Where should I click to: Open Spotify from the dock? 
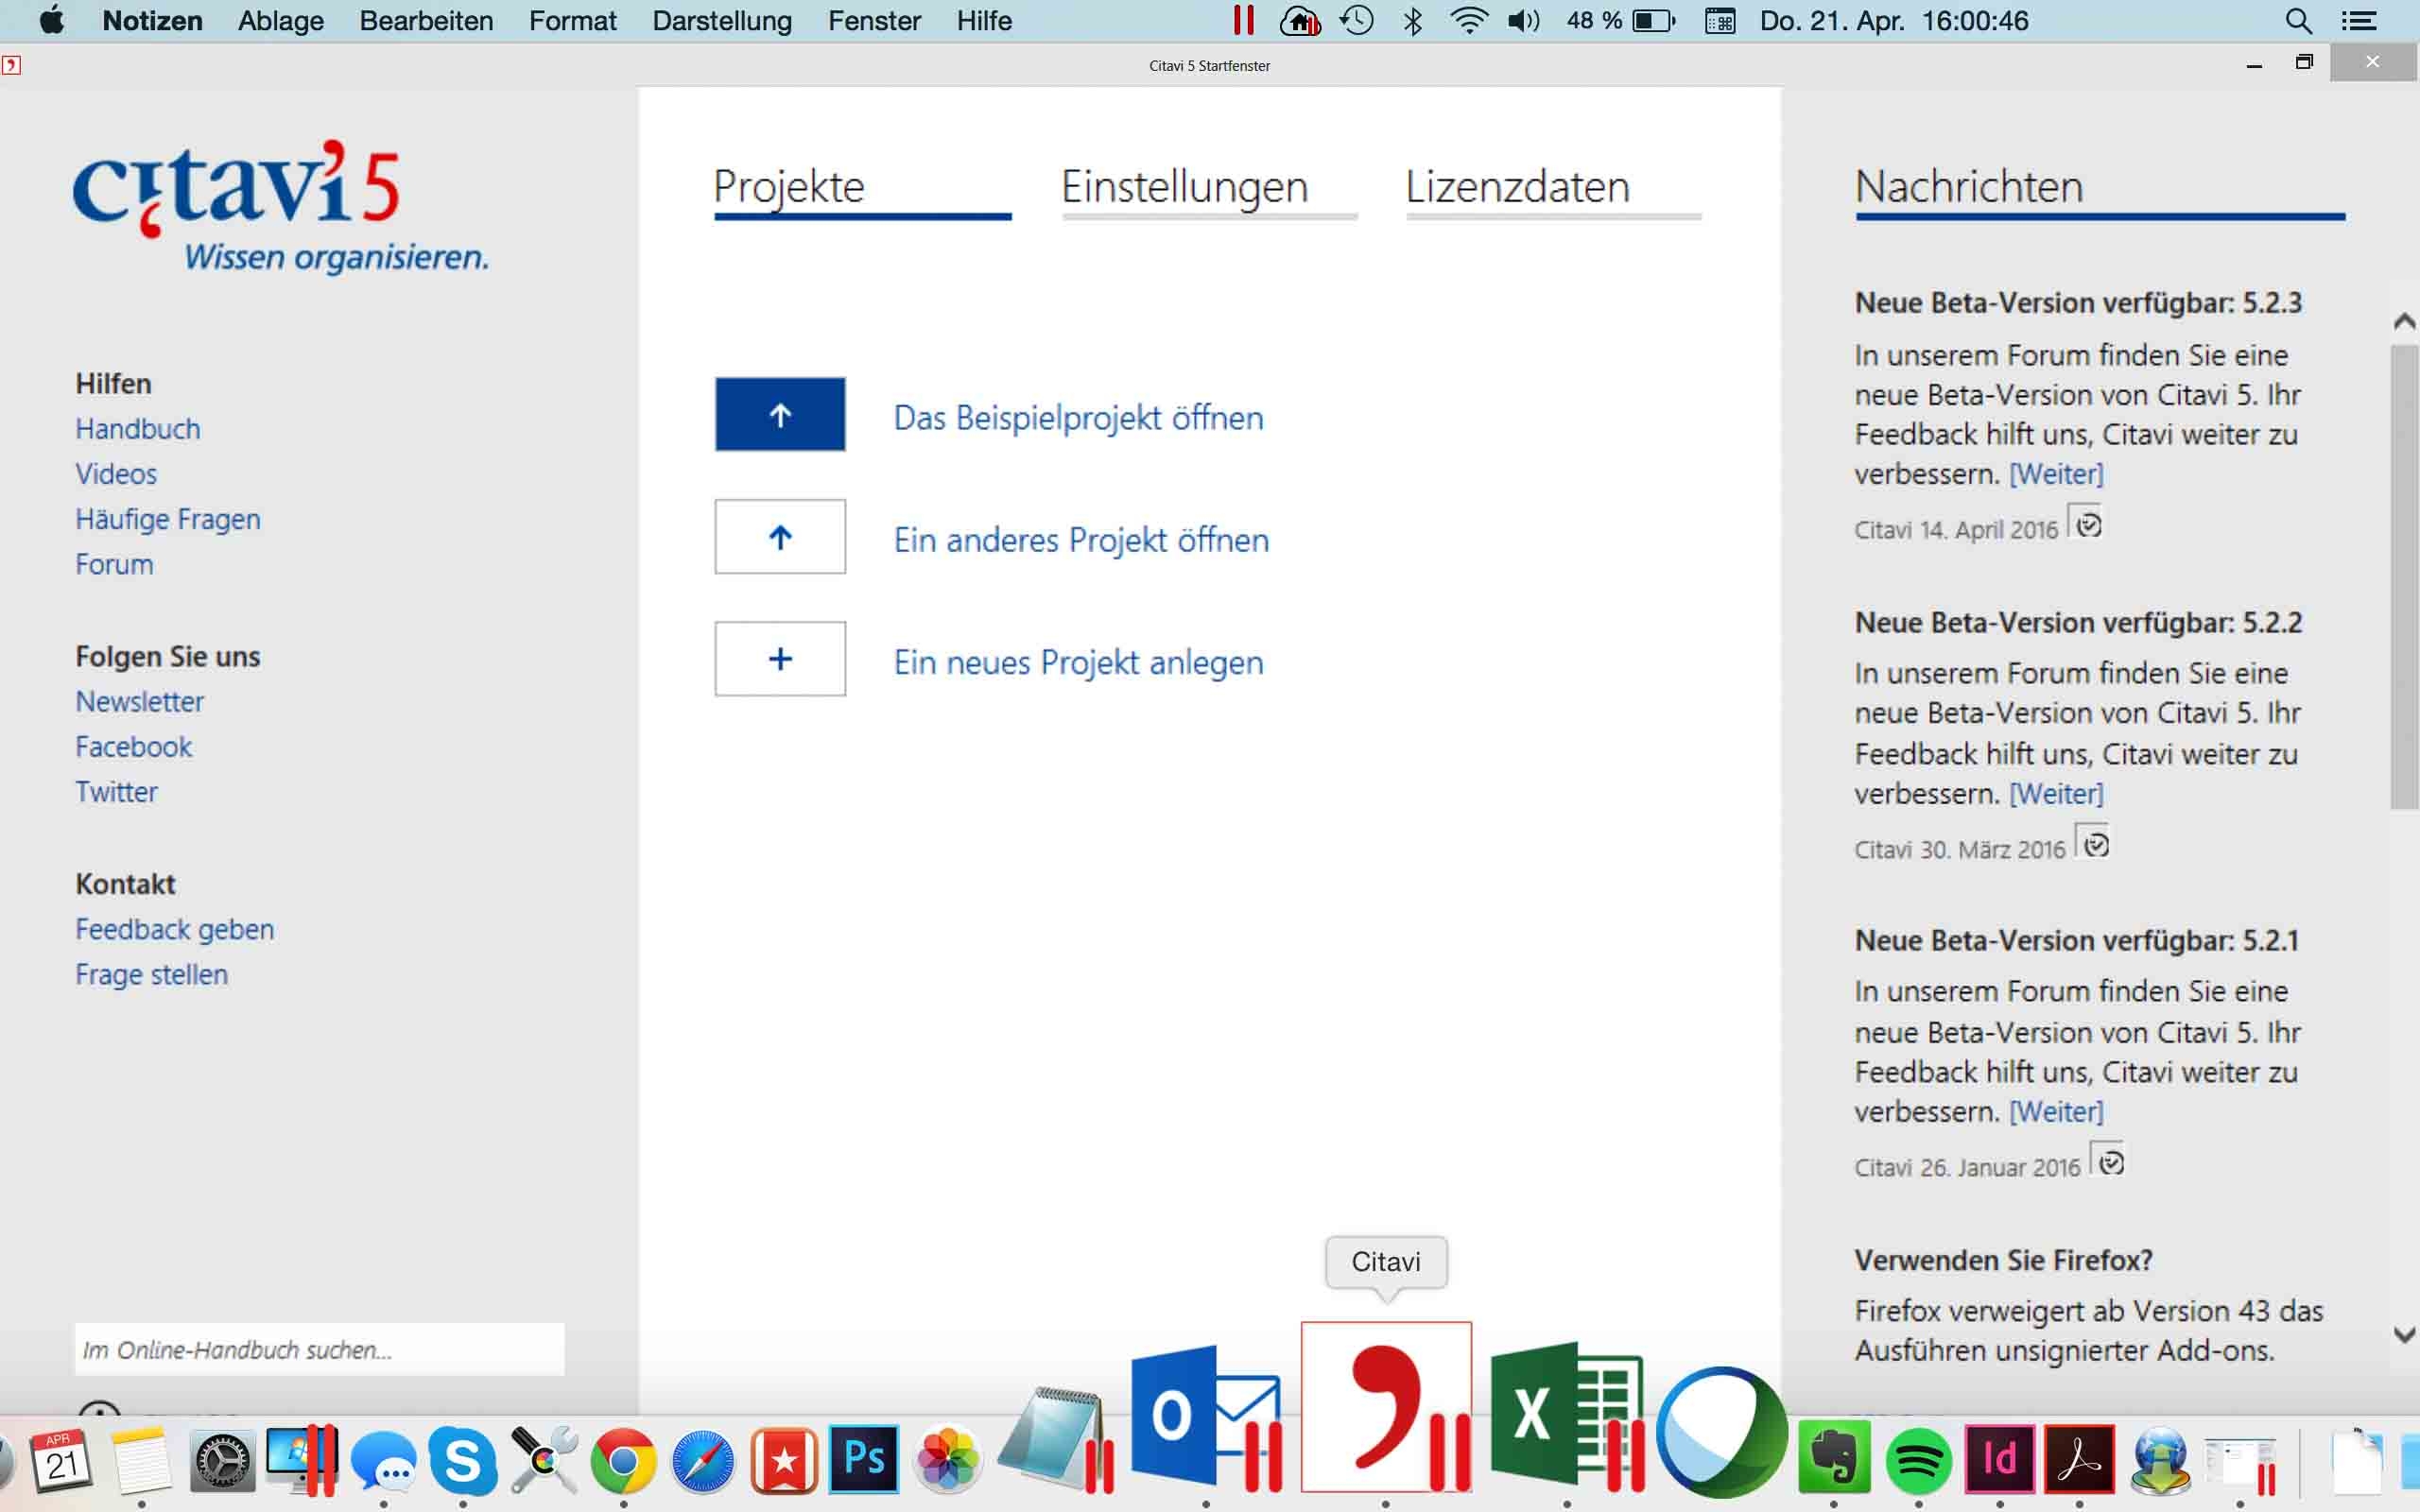tap(1917, 1460)
